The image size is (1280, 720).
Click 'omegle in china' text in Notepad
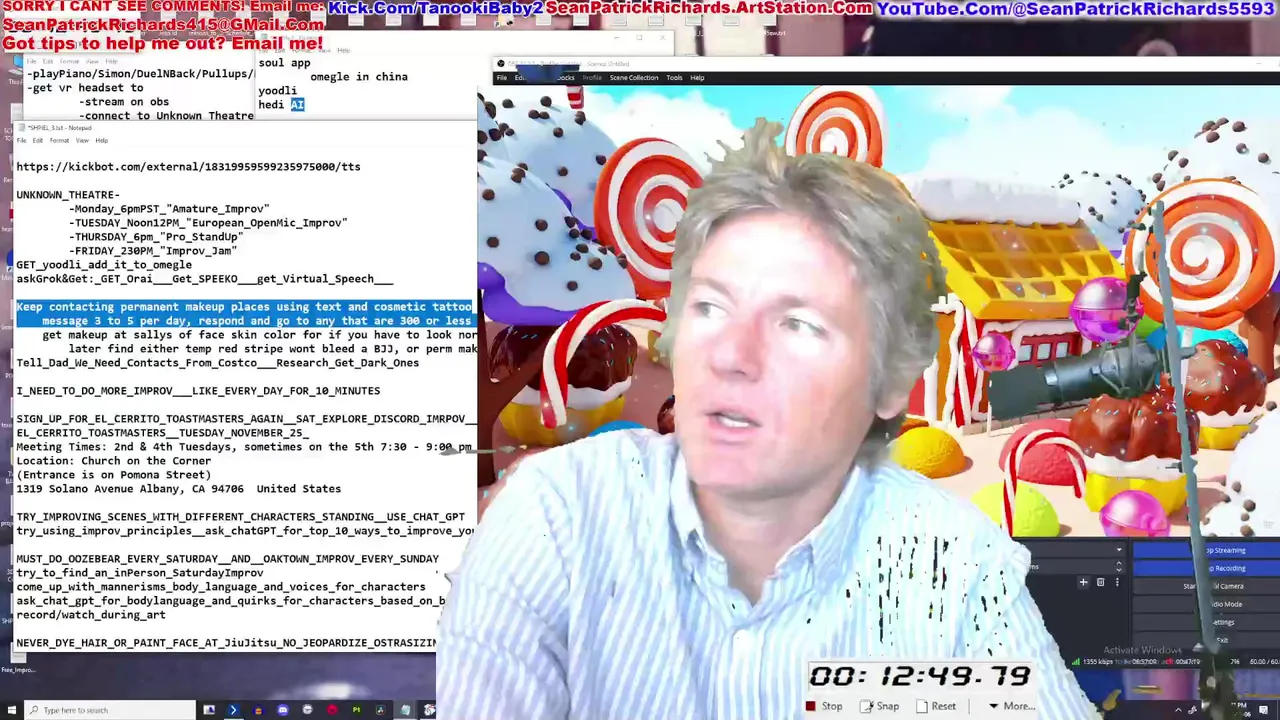(x=359, y=77)
